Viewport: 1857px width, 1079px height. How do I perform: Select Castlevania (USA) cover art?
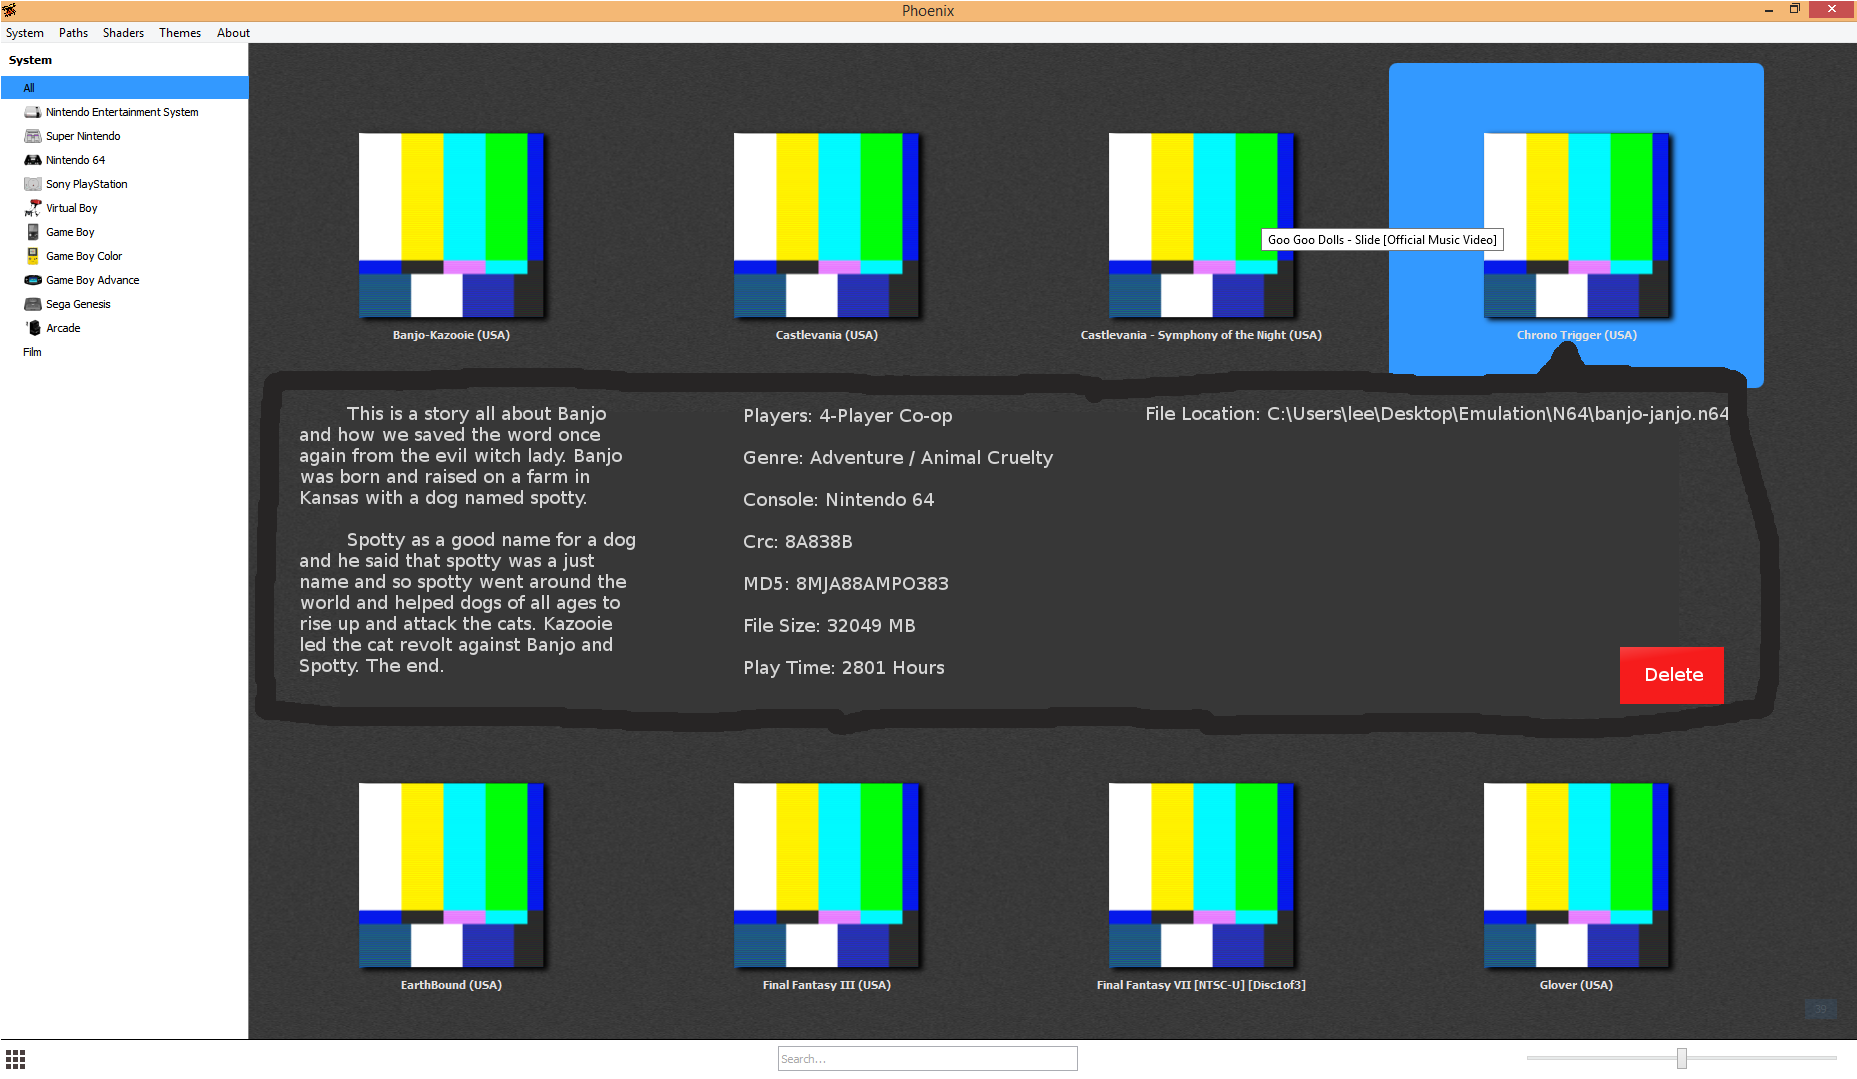[826, 225]
